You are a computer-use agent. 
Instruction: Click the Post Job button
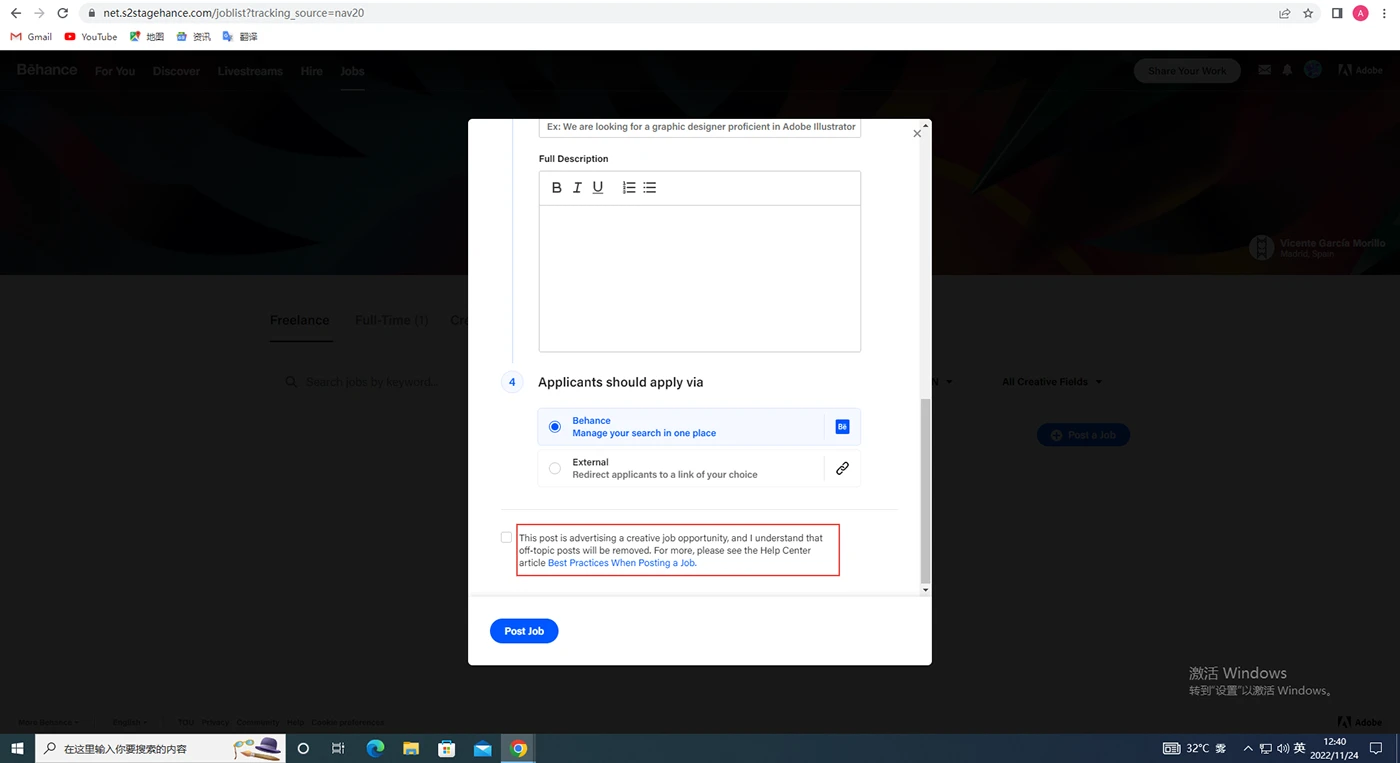(524, 631)
